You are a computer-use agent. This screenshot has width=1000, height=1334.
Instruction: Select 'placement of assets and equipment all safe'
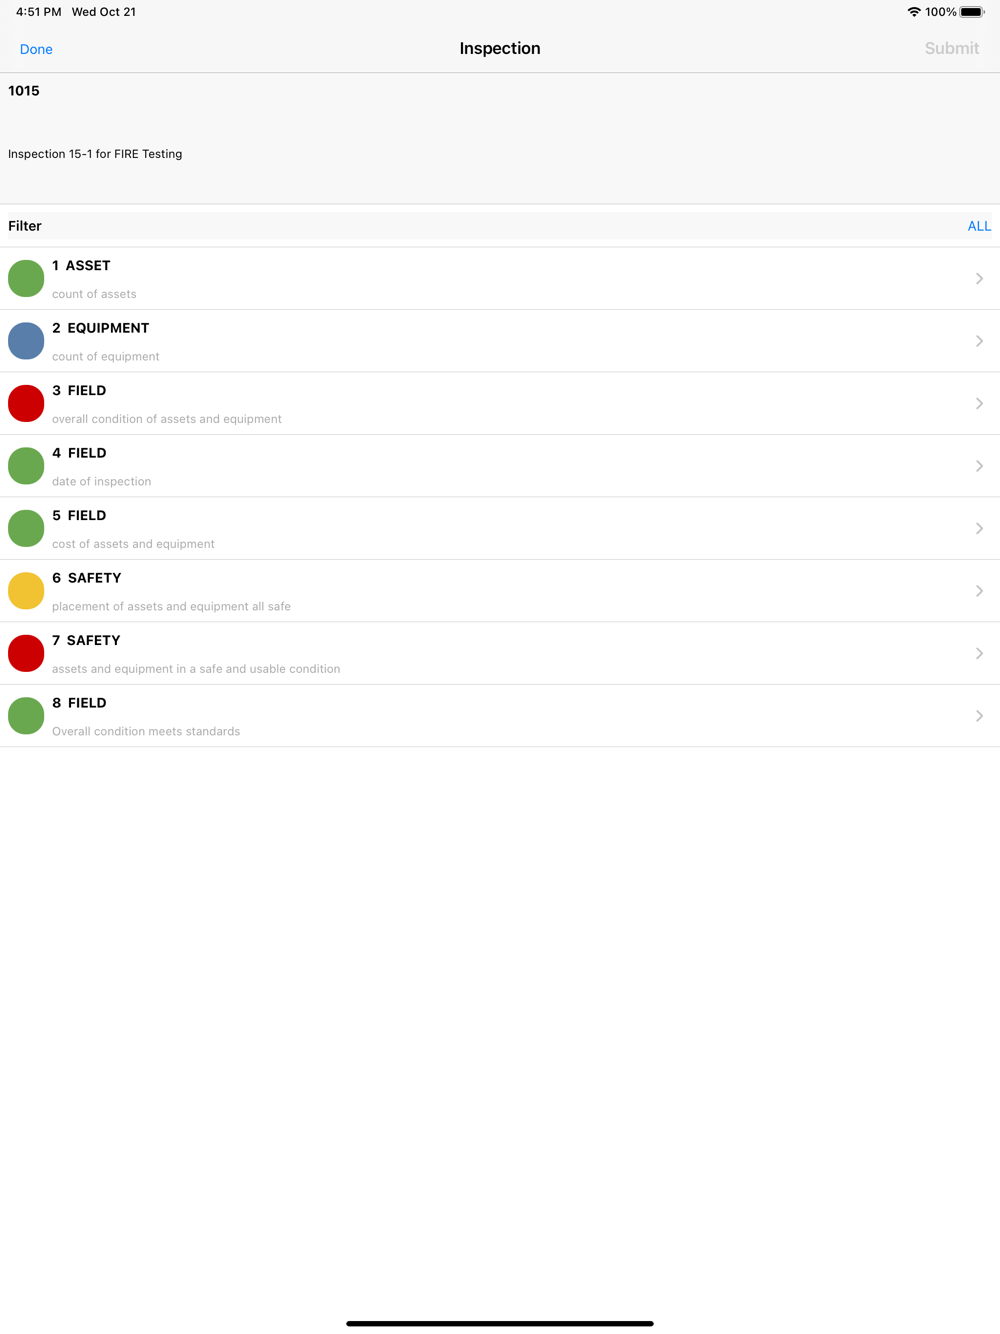click(171, 606)
